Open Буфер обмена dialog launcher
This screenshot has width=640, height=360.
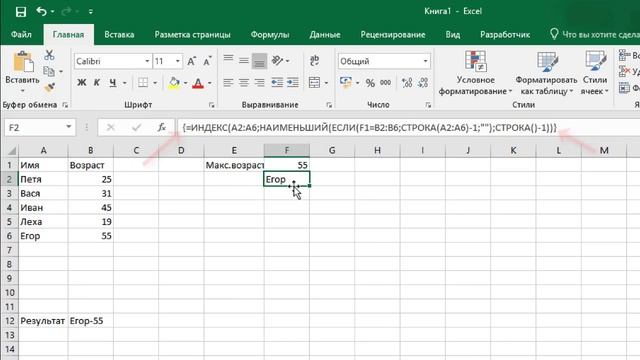click(65, 105)
